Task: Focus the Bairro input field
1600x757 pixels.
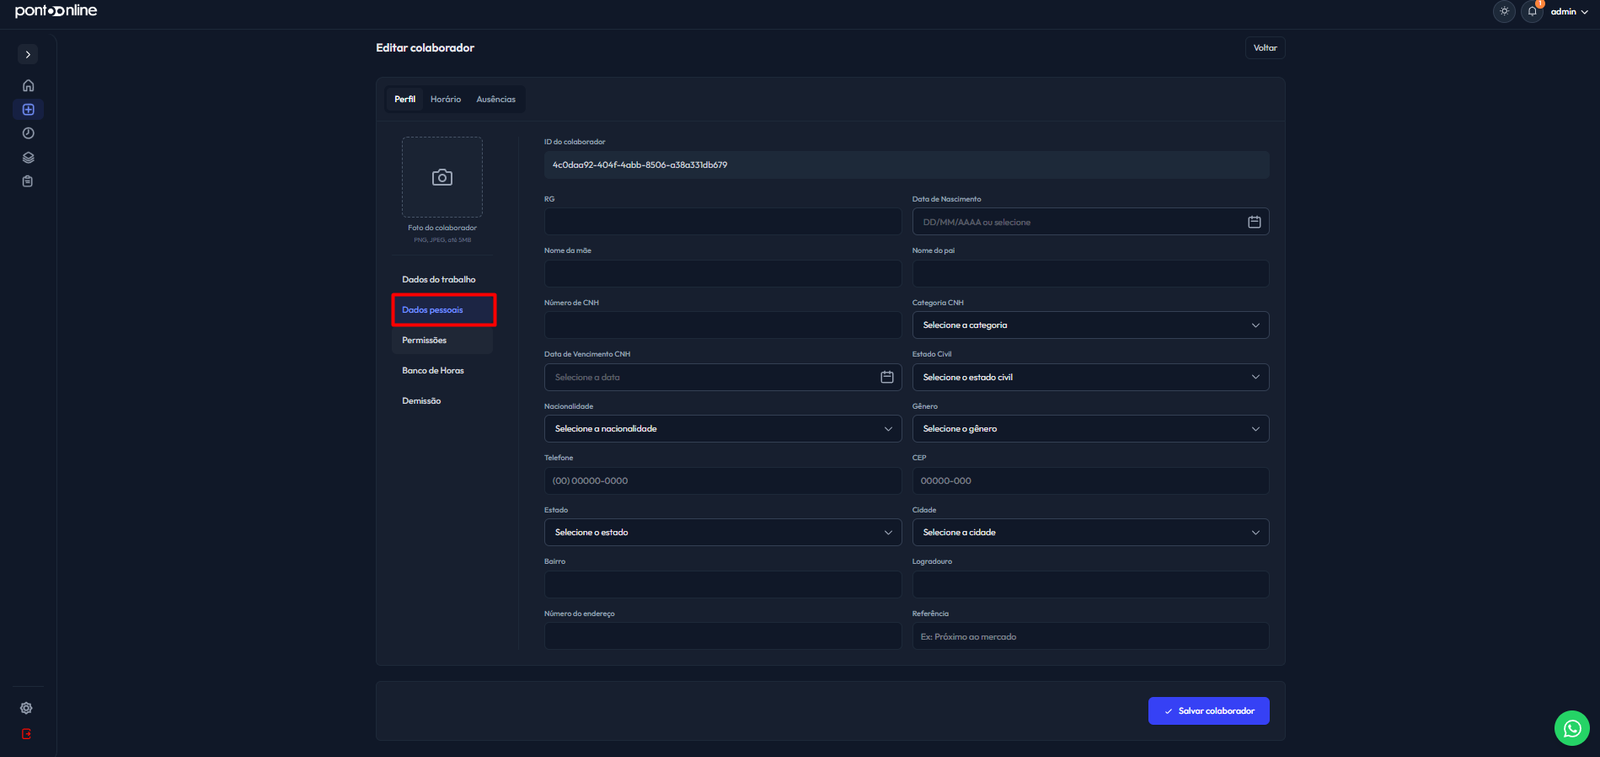Action: click(x=723, y=584)
